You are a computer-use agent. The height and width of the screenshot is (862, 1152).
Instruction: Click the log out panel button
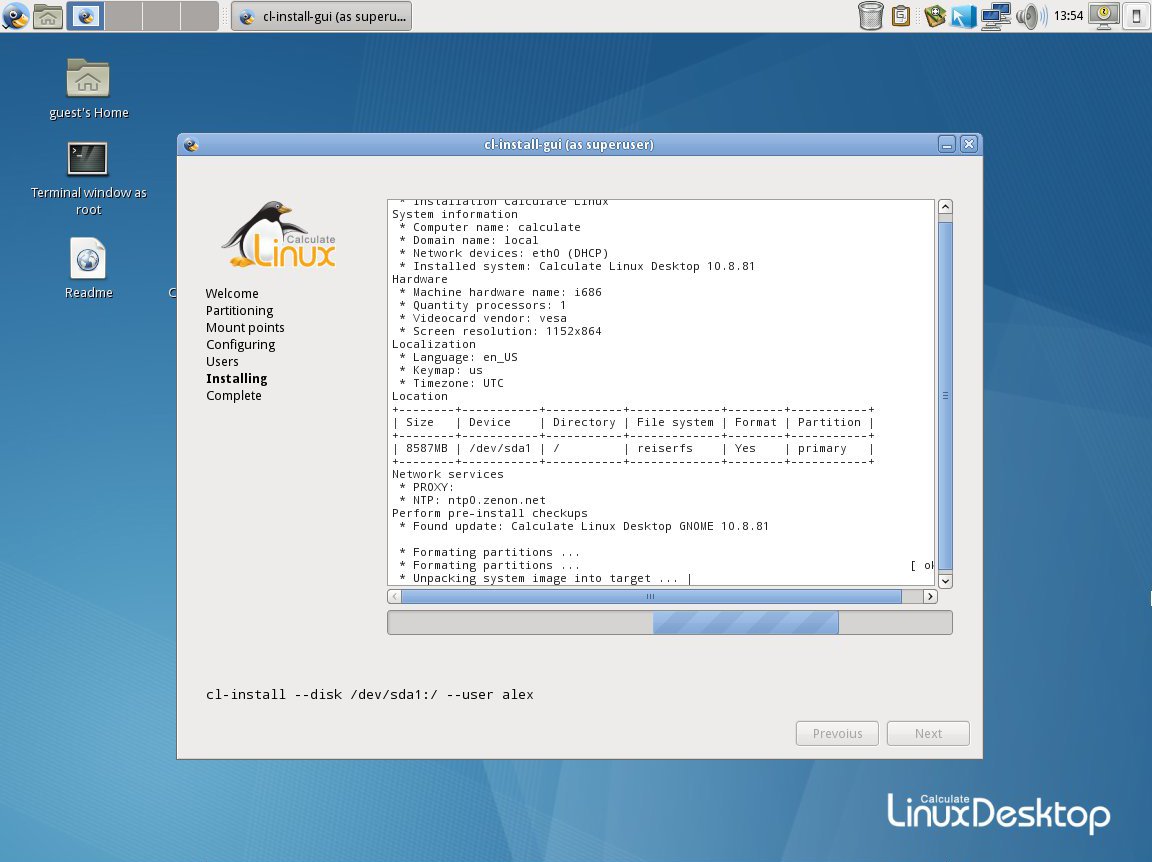(1136, 16)
